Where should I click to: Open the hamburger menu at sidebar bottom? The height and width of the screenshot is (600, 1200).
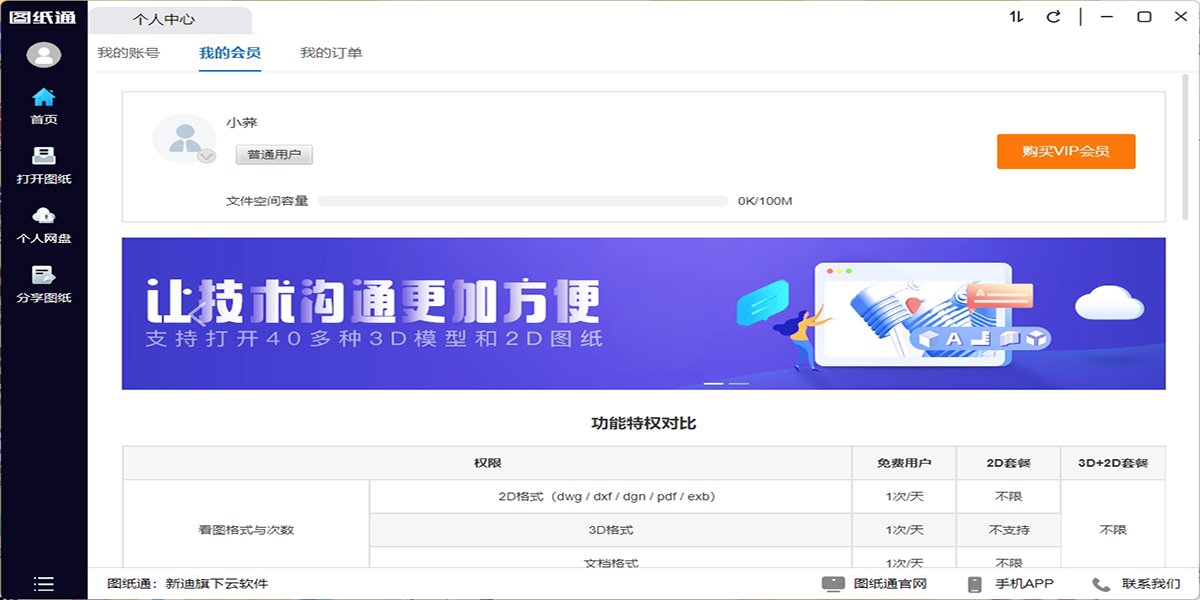tap(43, 584)
